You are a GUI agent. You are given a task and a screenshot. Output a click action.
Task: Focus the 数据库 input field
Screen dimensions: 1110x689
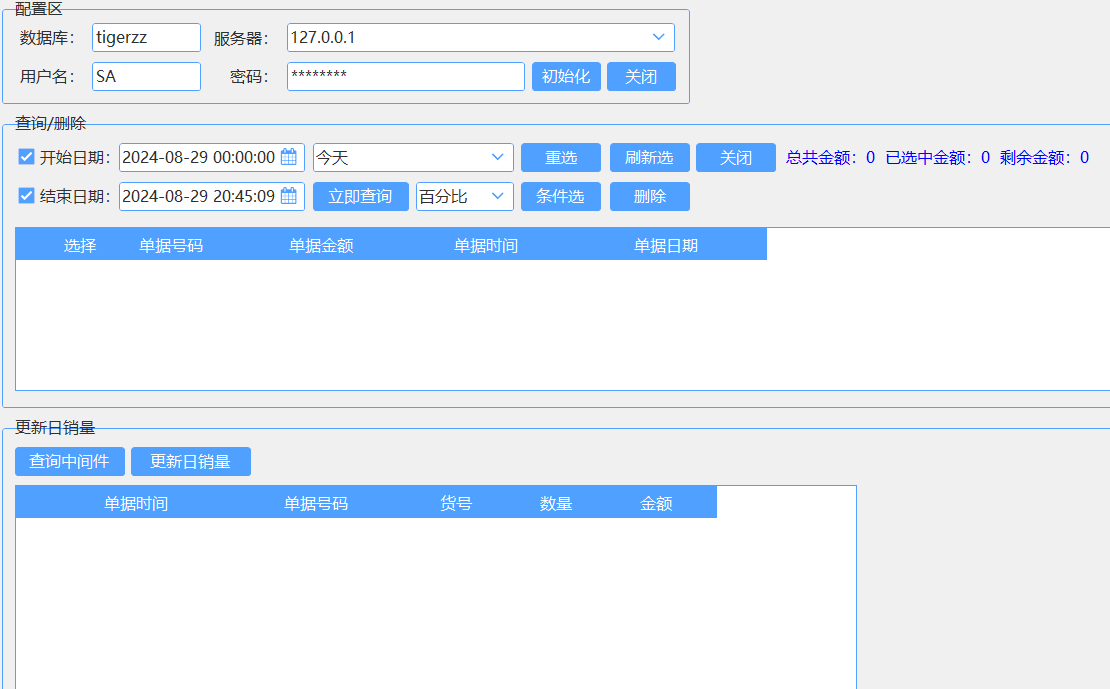point(146,38)
